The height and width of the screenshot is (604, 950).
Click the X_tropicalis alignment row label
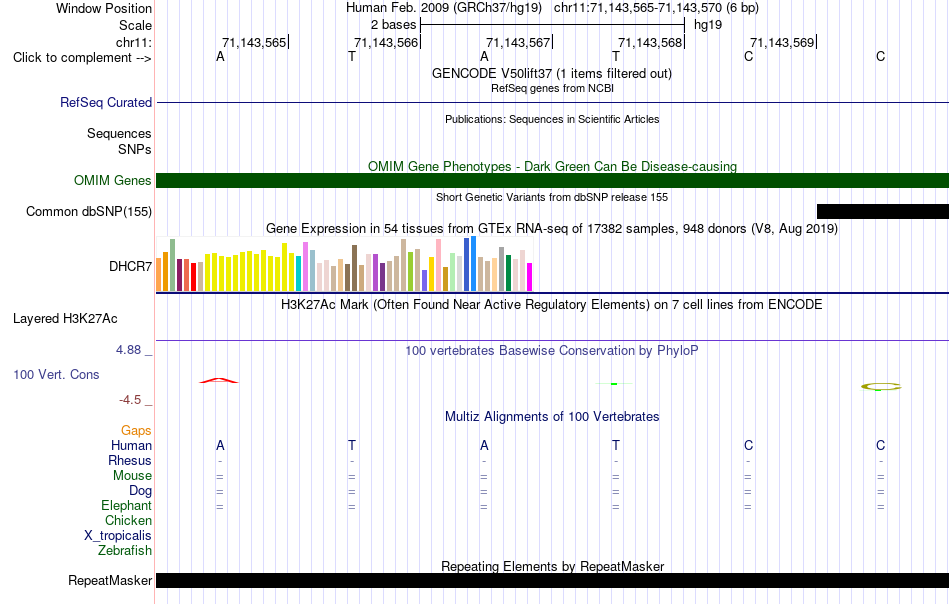118,536
